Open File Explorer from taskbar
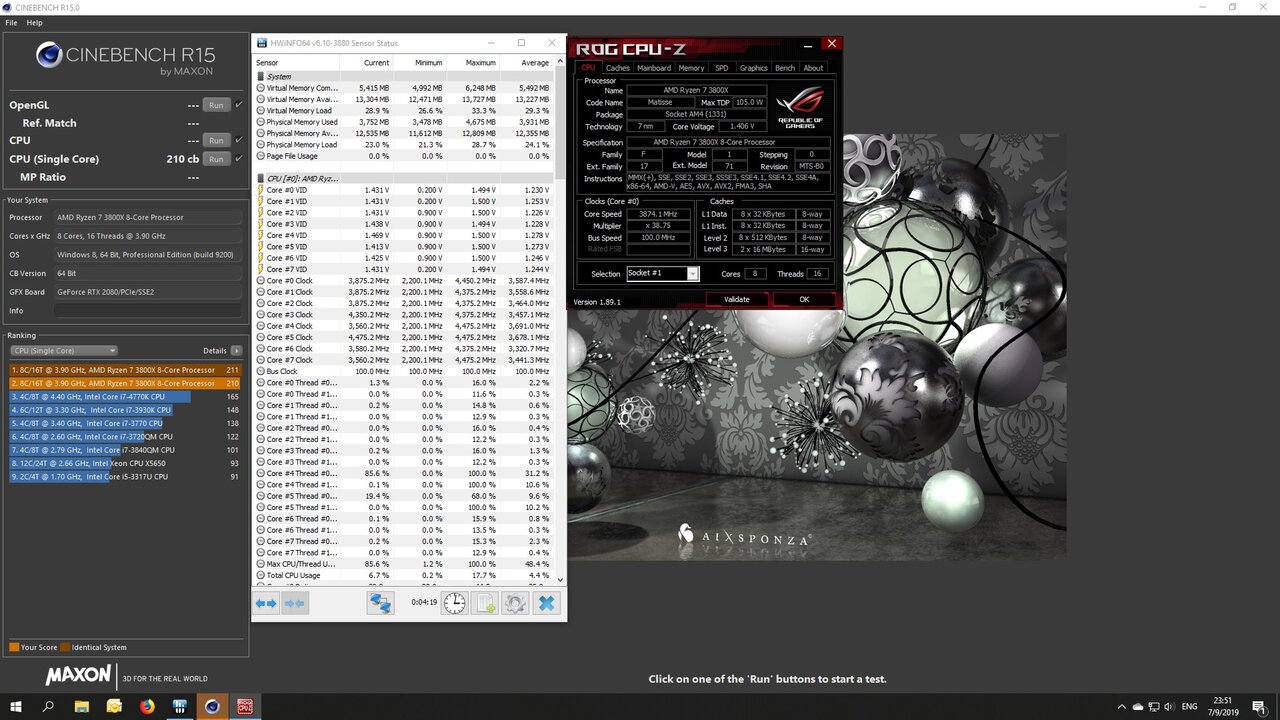The width and height of the screenshot is (1280, 720). pyautogui.click(x=81, y=706)
